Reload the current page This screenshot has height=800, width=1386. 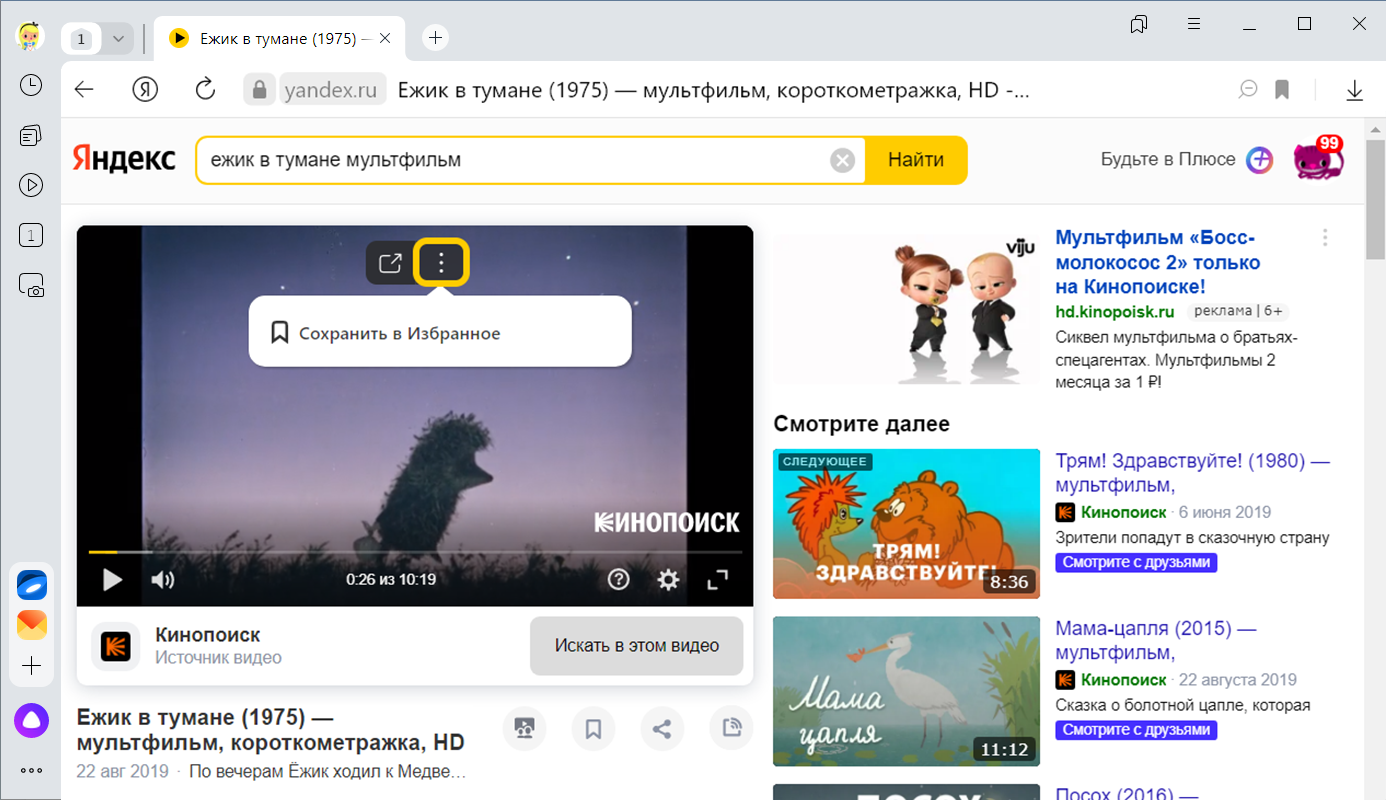(205, 90)
